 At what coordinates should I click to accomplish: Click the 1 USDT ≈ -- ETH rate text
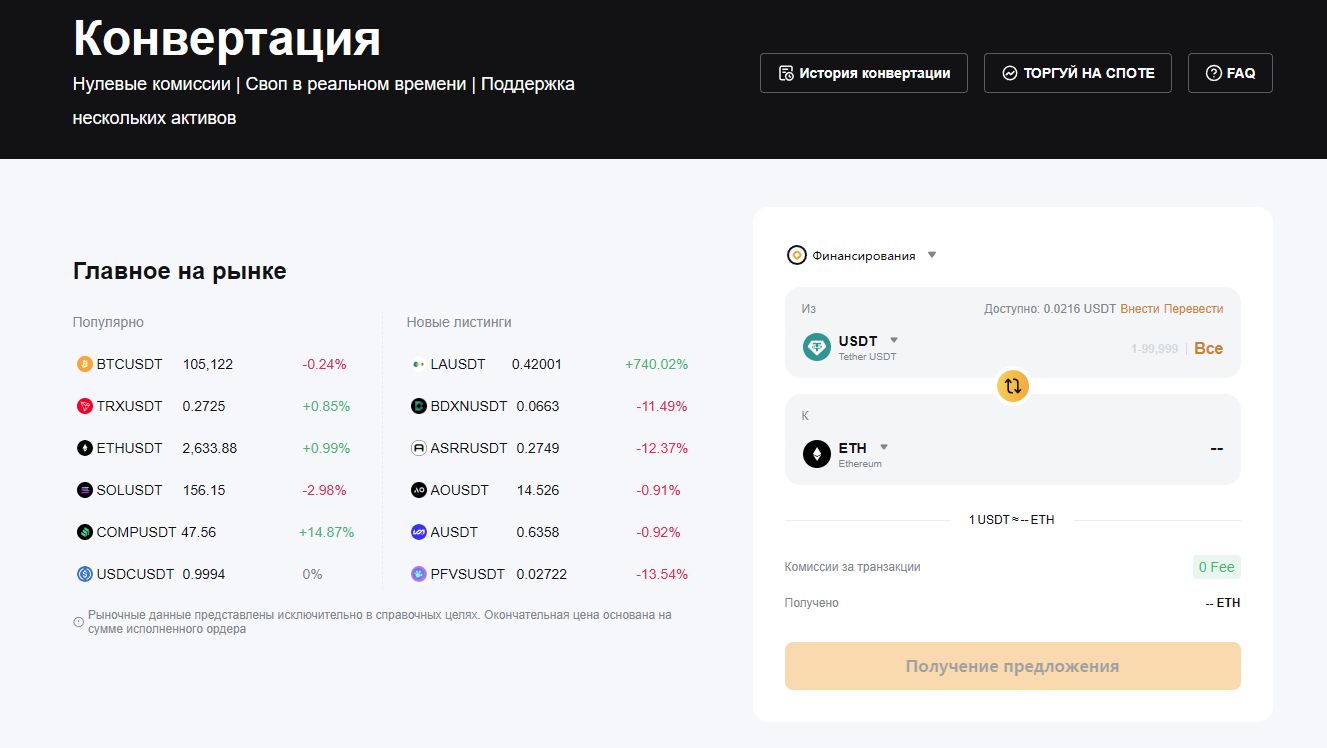[x=1012, y=520]
